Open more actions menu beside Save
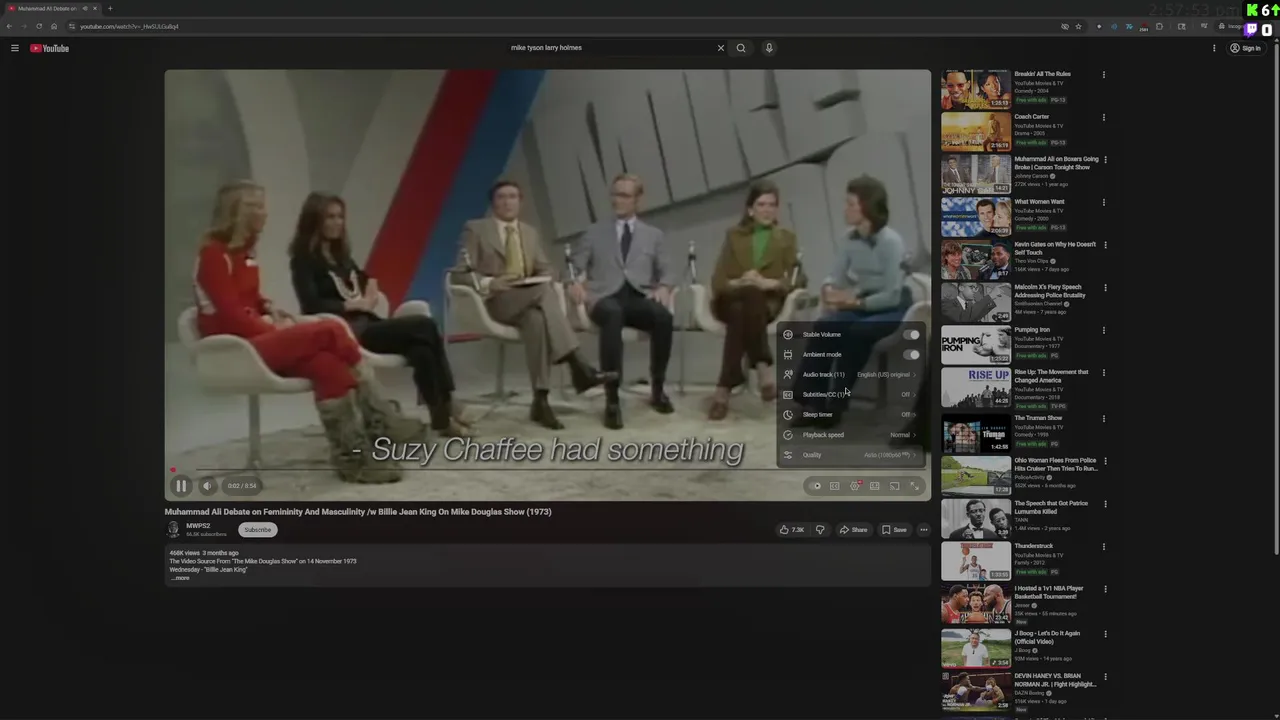This screenshot has height=720, width=1280. coord(924,530)
